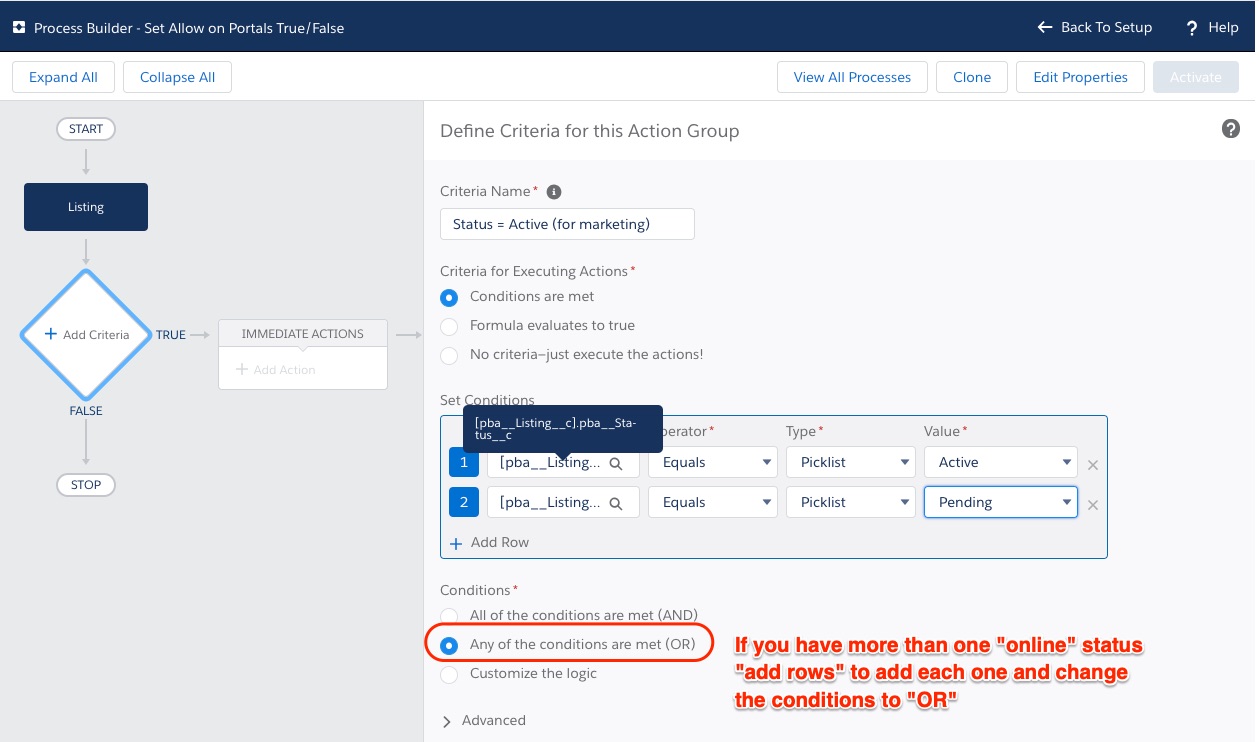
Task: Click the Process Builder logo icon
Action: [x=19, y=28]
